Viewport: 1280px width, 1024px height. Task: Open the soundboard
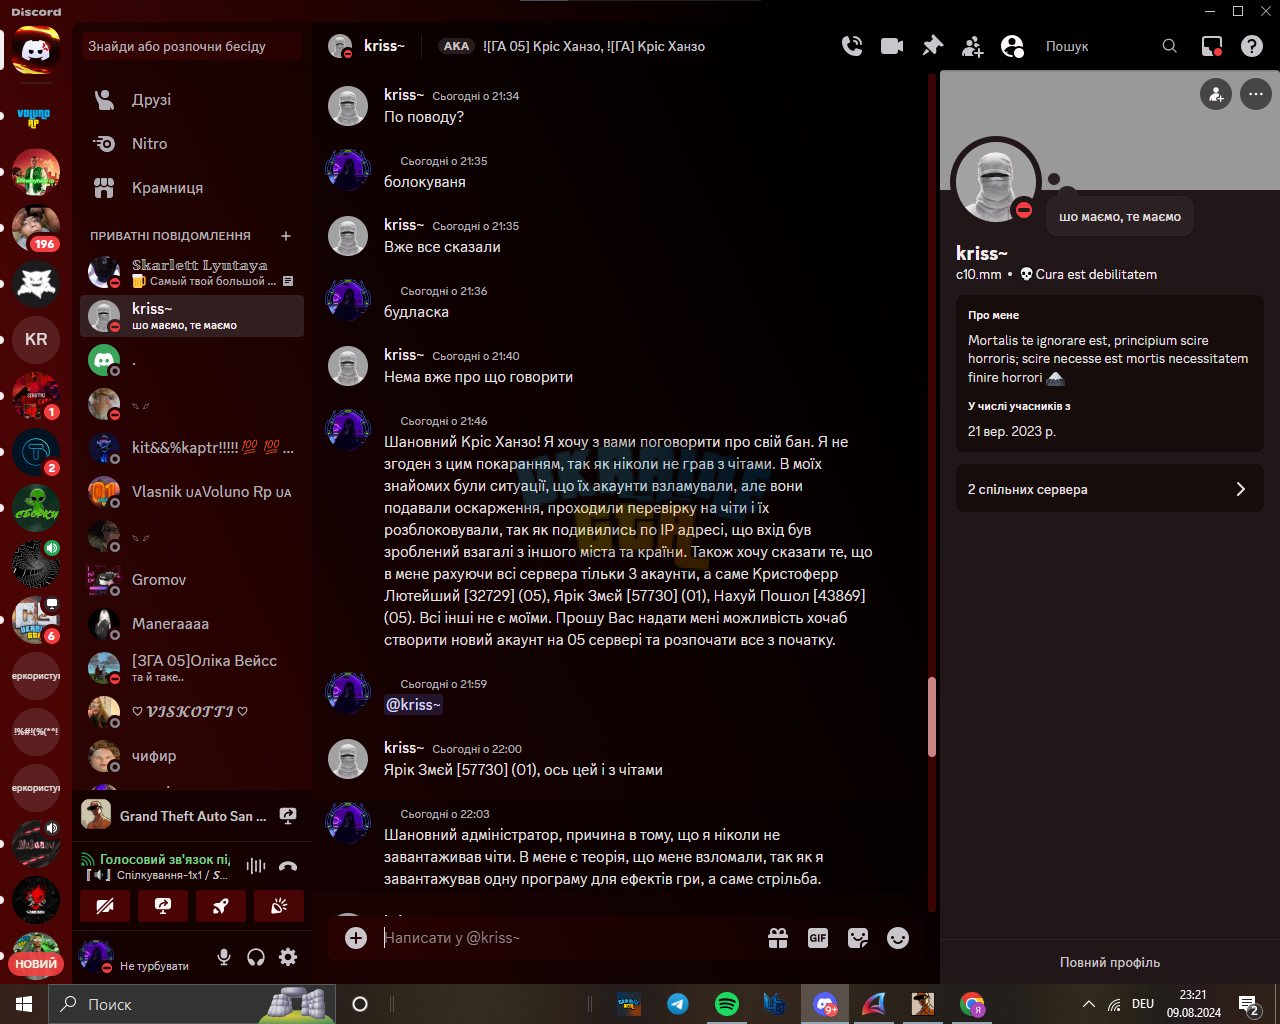click(279, 906)
